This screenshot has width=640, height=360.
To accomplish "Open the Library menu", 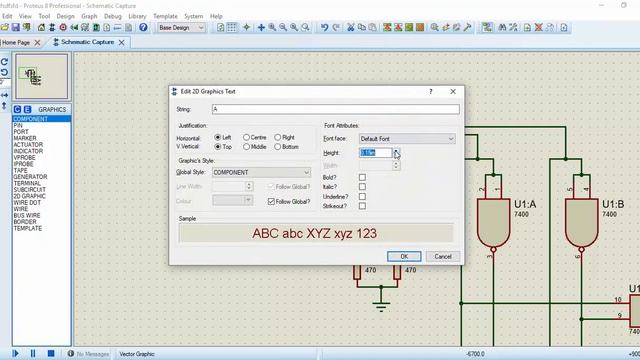I will 137,16.
